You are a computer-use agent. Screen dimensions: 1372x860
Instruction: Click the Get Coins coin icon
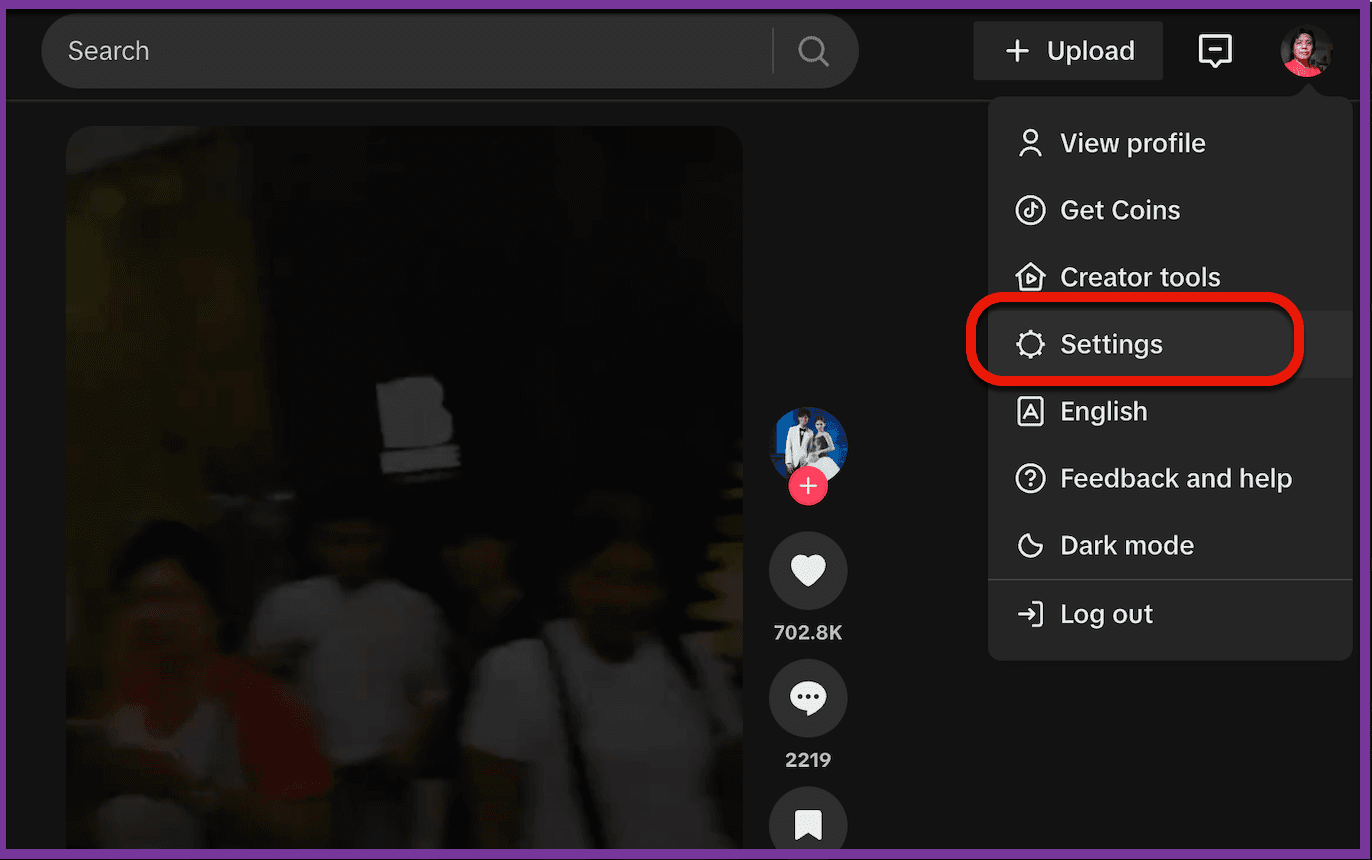click(1030, 210)
